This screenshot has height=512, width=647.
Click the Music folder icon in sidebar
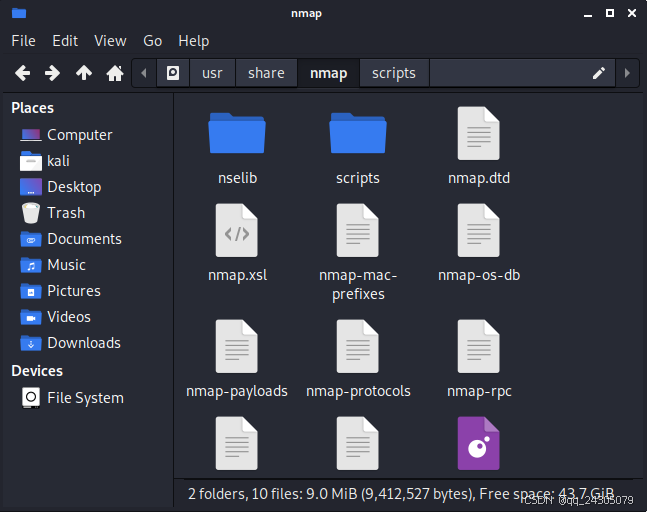coord(31,265)
